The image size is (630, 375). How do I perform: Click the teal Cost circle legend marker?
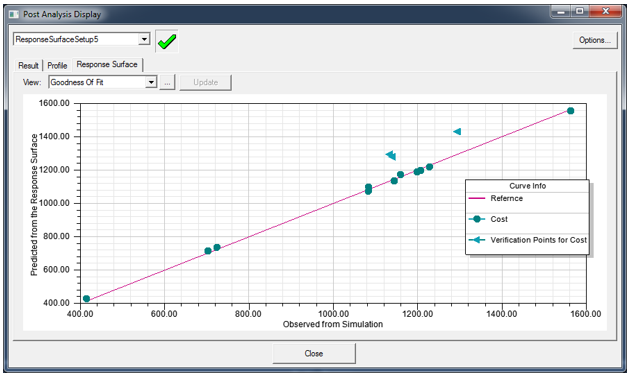pyautogui.click(x=477, y=219)
